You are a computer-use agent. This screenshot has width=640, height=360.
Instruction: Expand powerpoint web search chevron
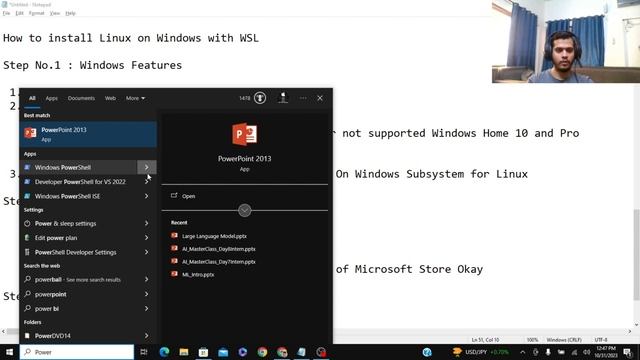(x=147, y=294)
